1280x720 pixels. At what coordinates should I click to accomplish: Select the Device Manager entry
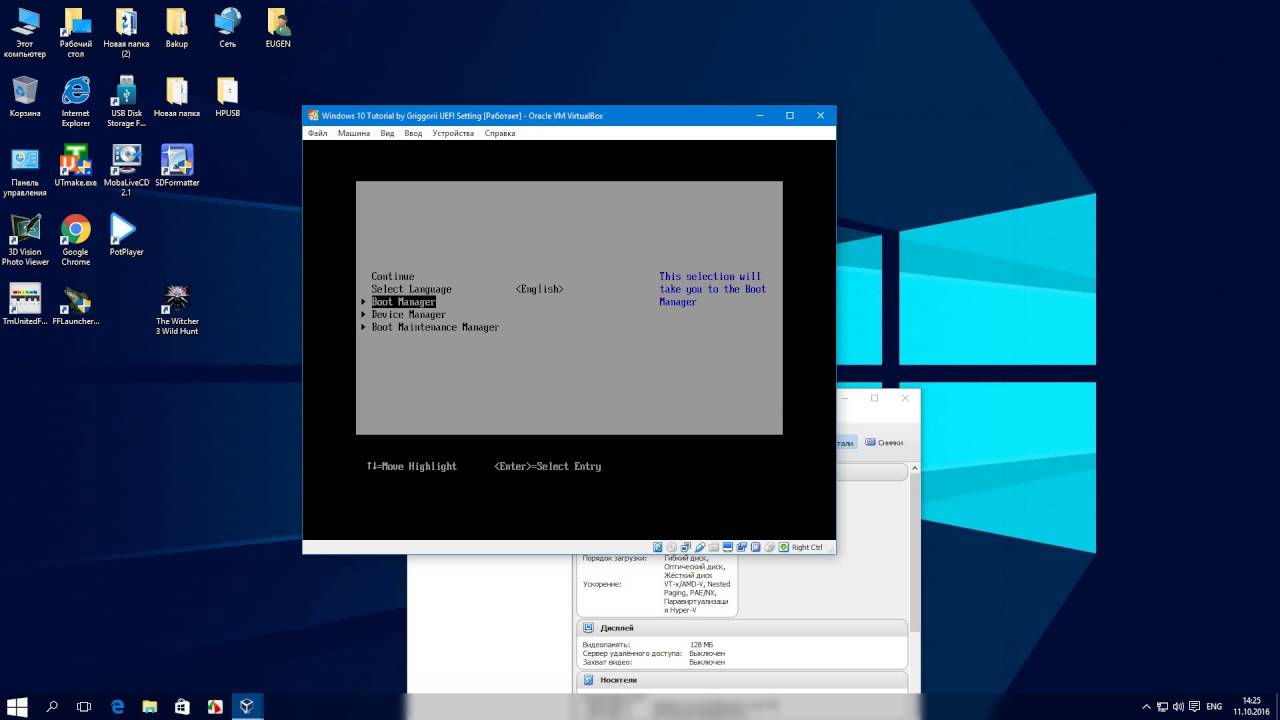point(408,314)
